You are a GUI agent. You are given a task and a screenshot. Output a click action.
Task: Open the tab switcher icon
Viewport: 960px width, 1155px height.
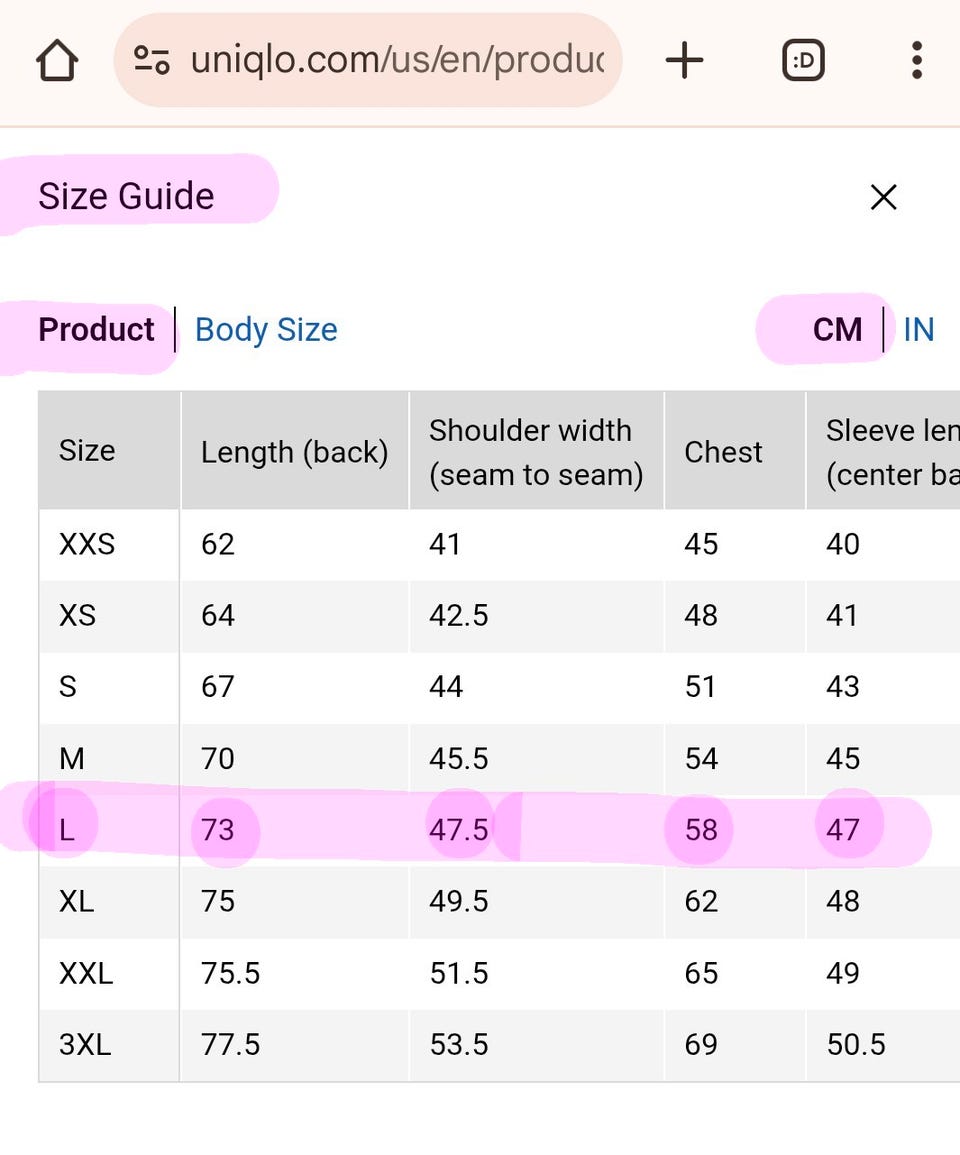pyautogui.click(x=802, y=61)
